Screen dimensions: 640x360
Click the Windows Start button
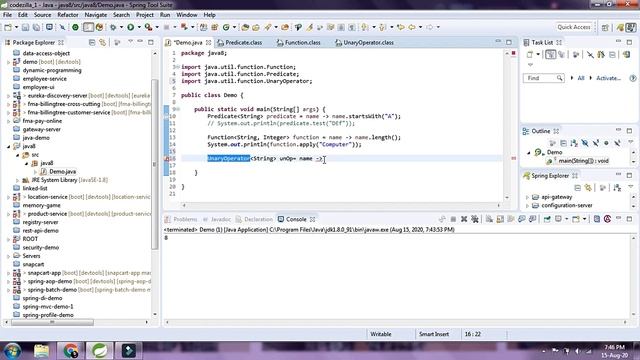(x=12, y=351)
